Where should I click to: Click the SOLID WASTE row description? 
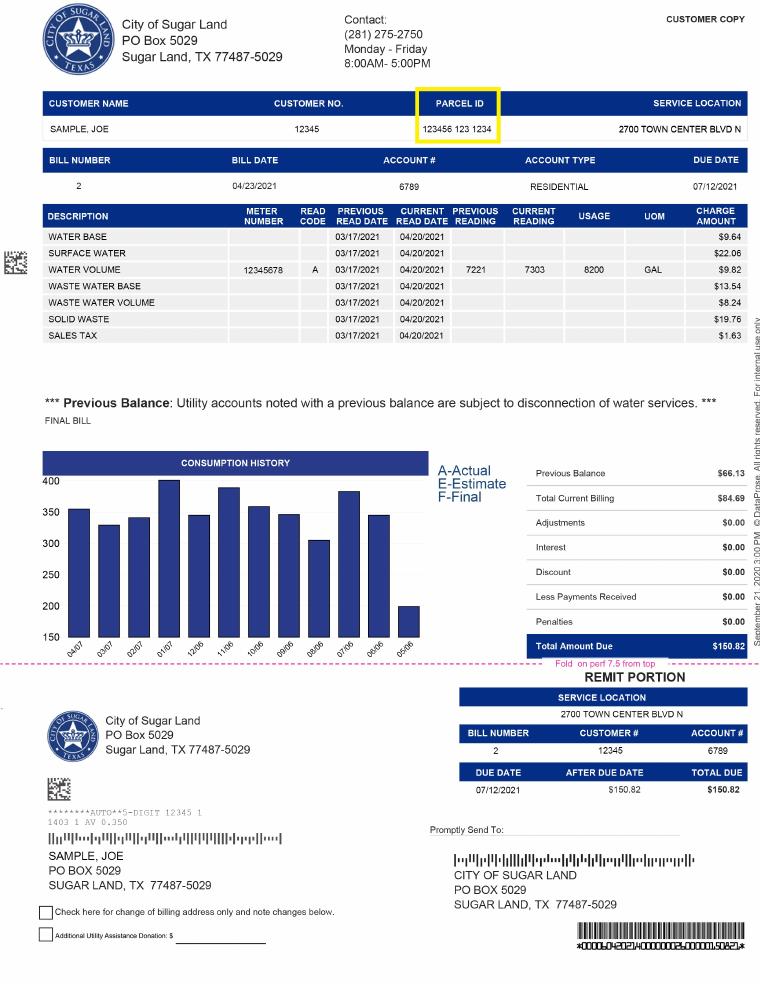click(78, 319)
